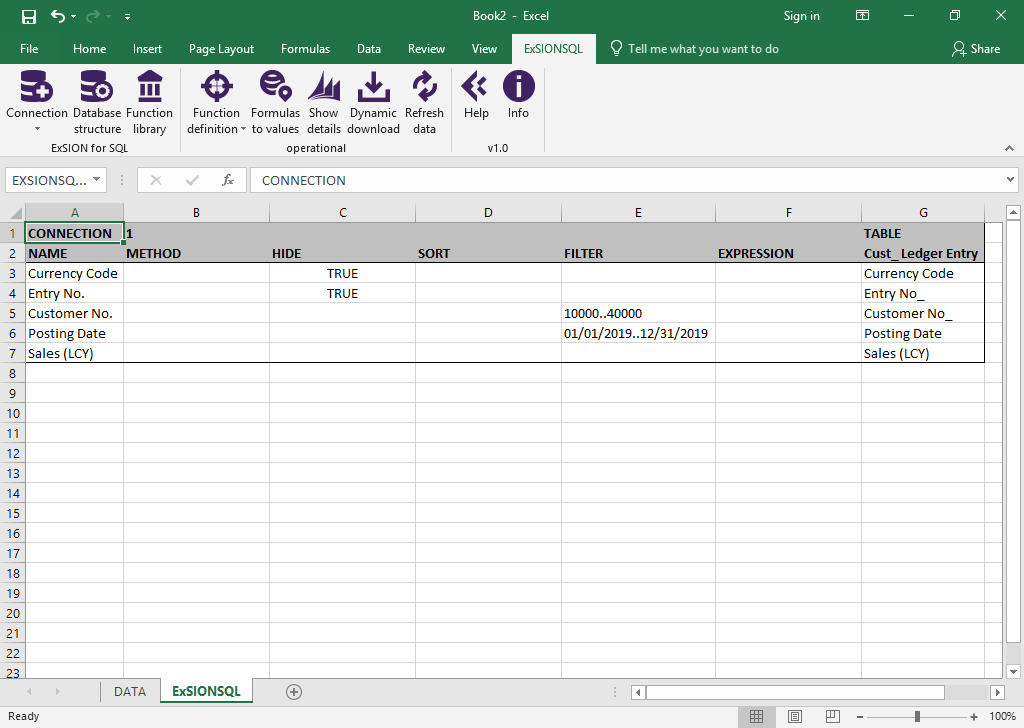Show ExSION Info
The width and height of the screenshot is (1024, 728).
click(519, 96)
